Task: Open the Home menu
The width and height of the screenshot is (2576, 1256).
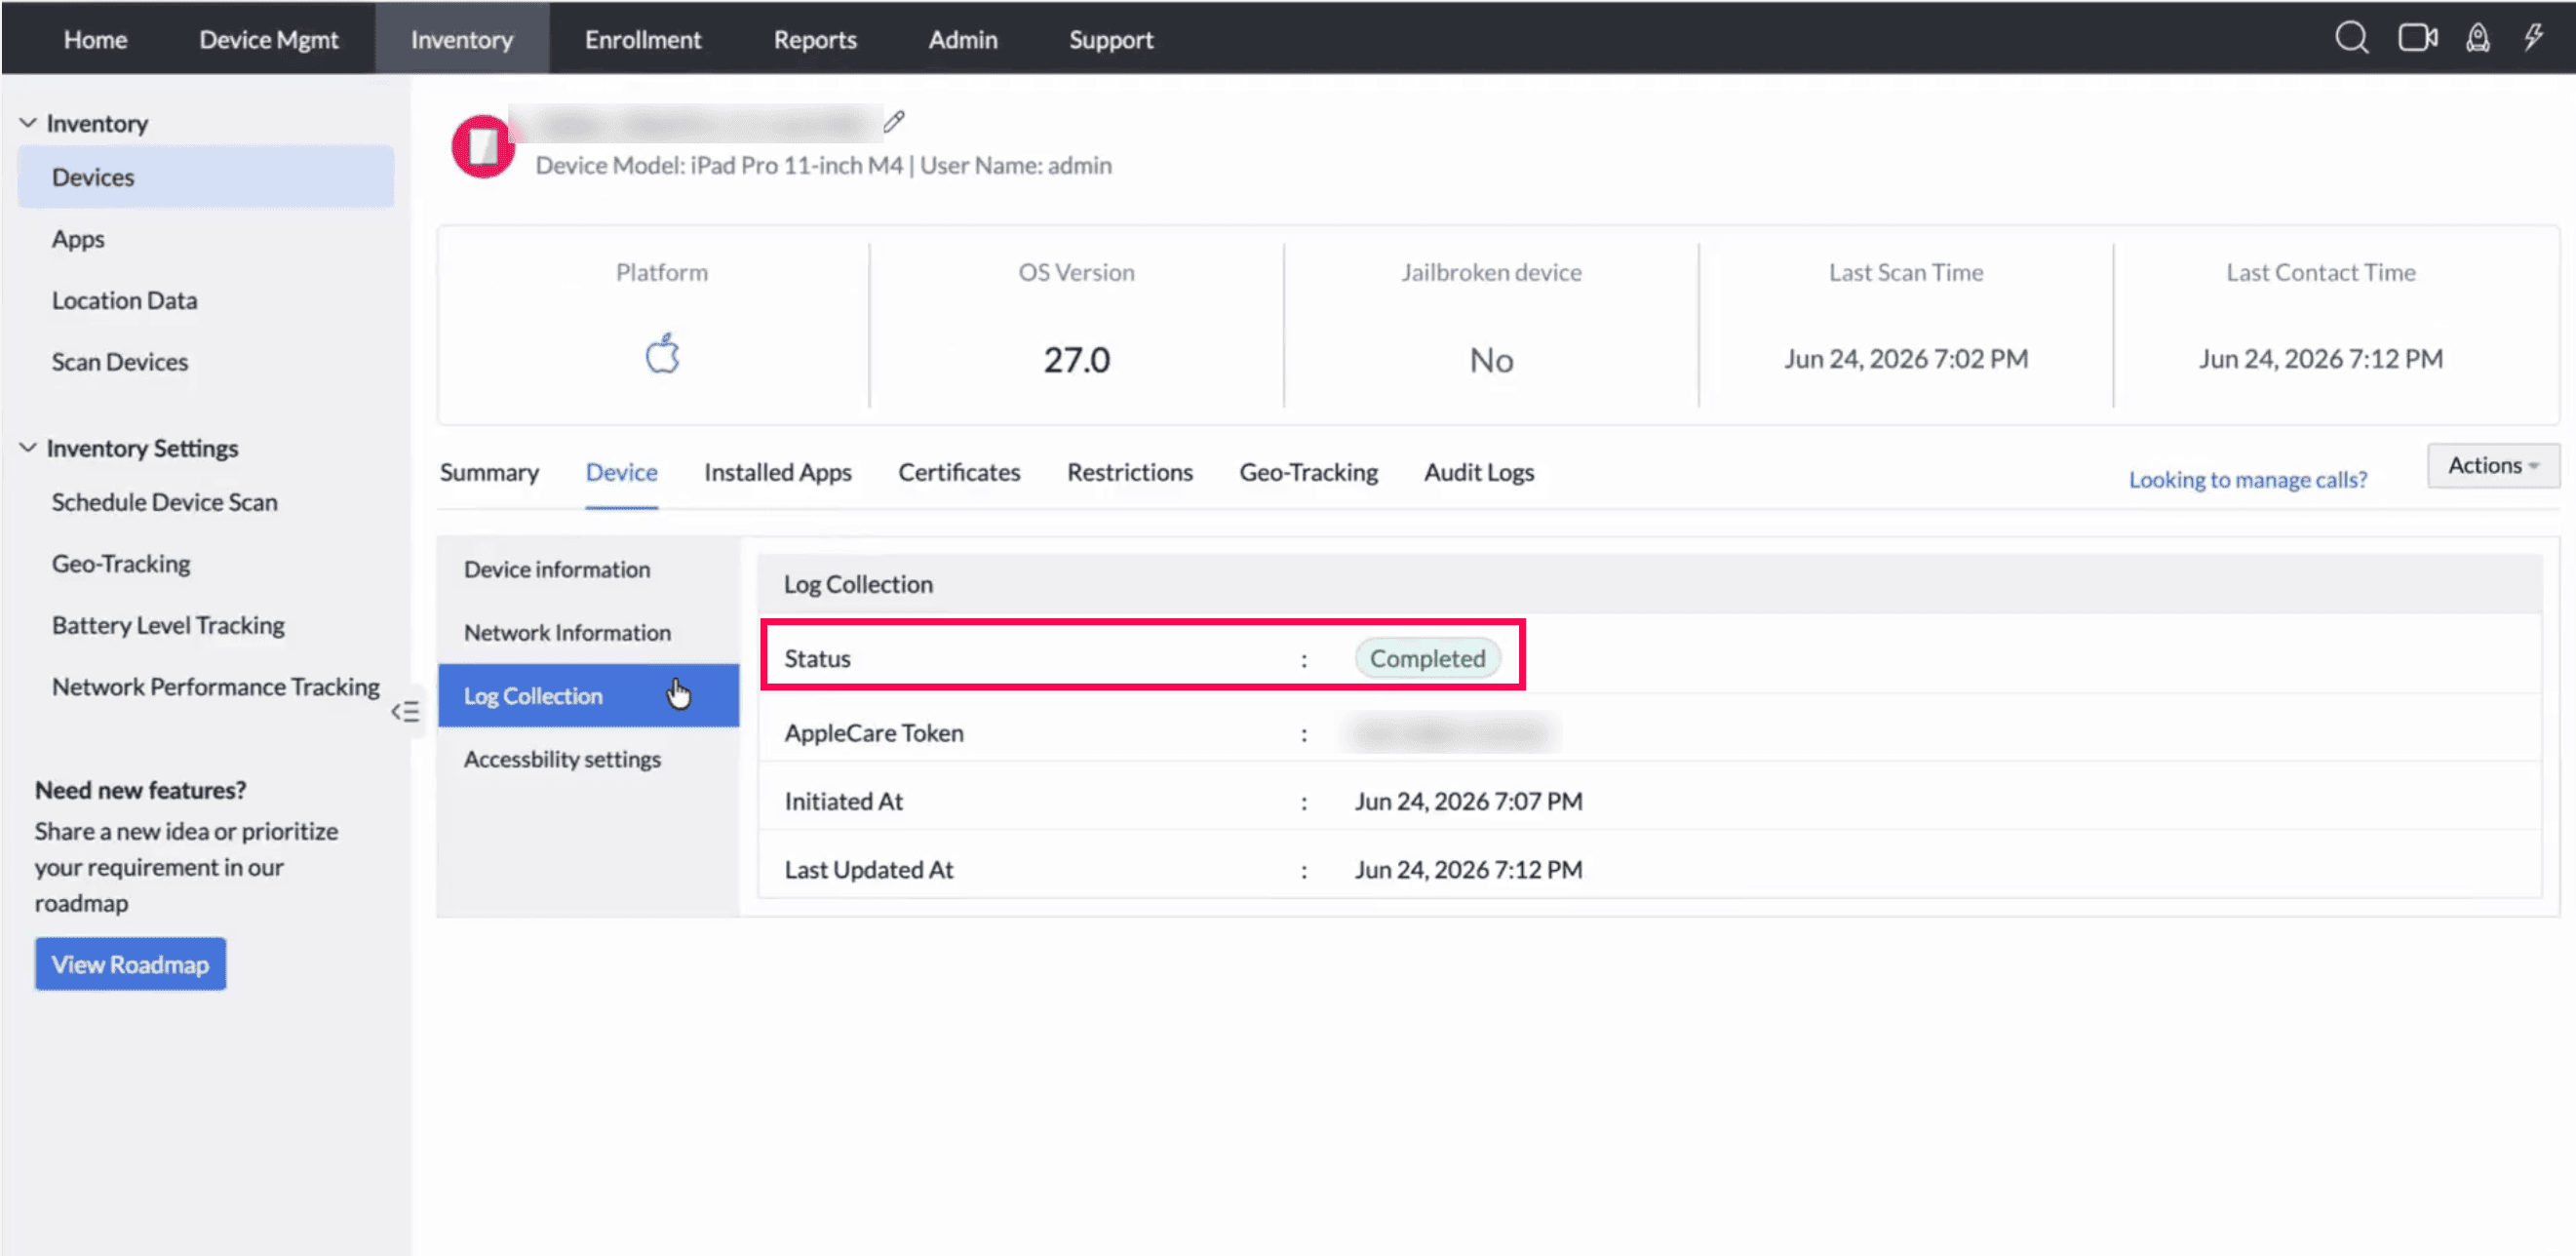Action: pos(95,39)
